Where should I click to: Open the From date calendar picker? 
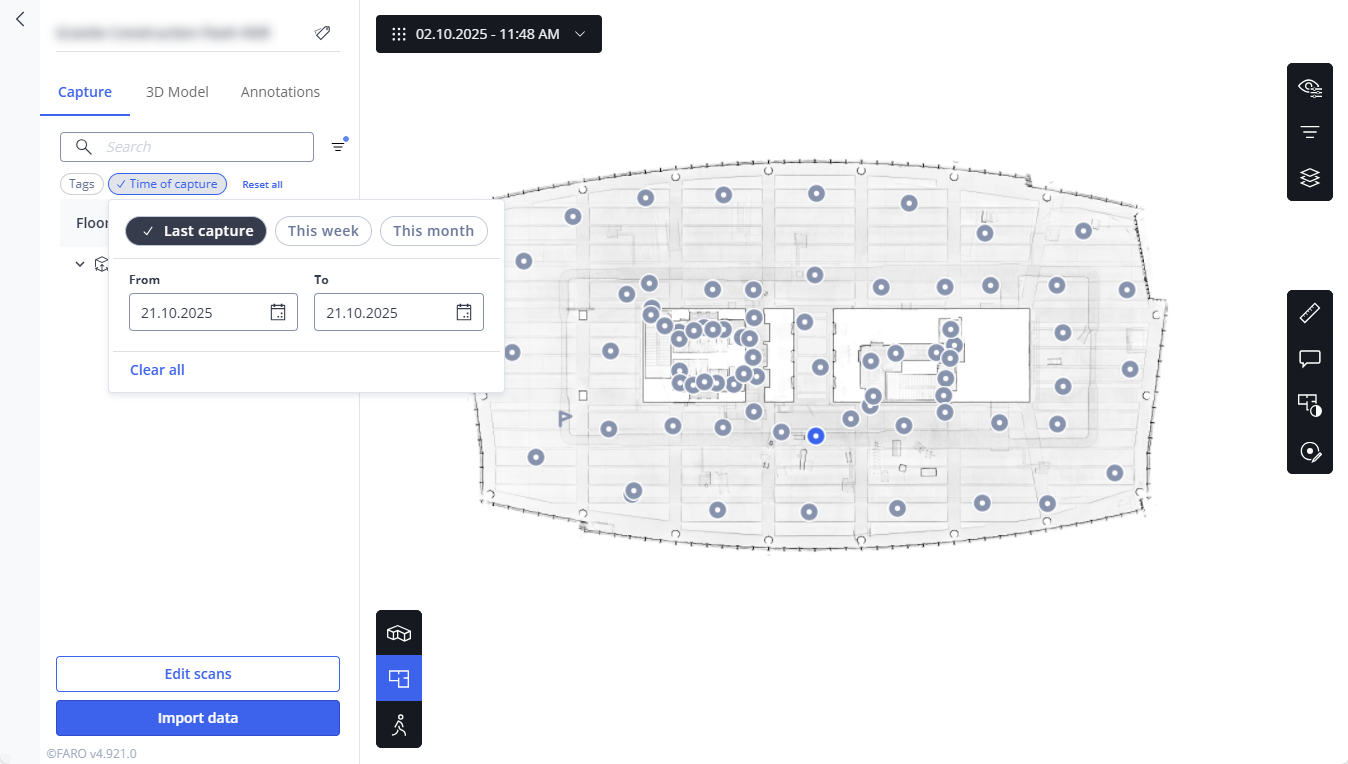[x=278, y=313]
